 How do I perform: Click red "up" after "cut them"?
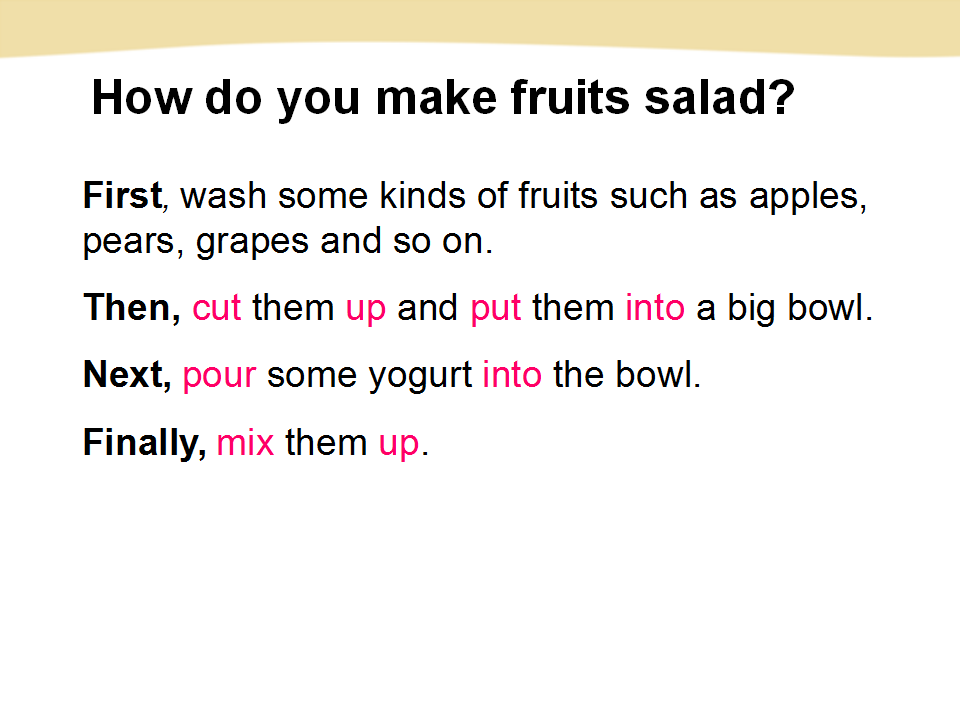pyautogui.click(x=366, y=310)
